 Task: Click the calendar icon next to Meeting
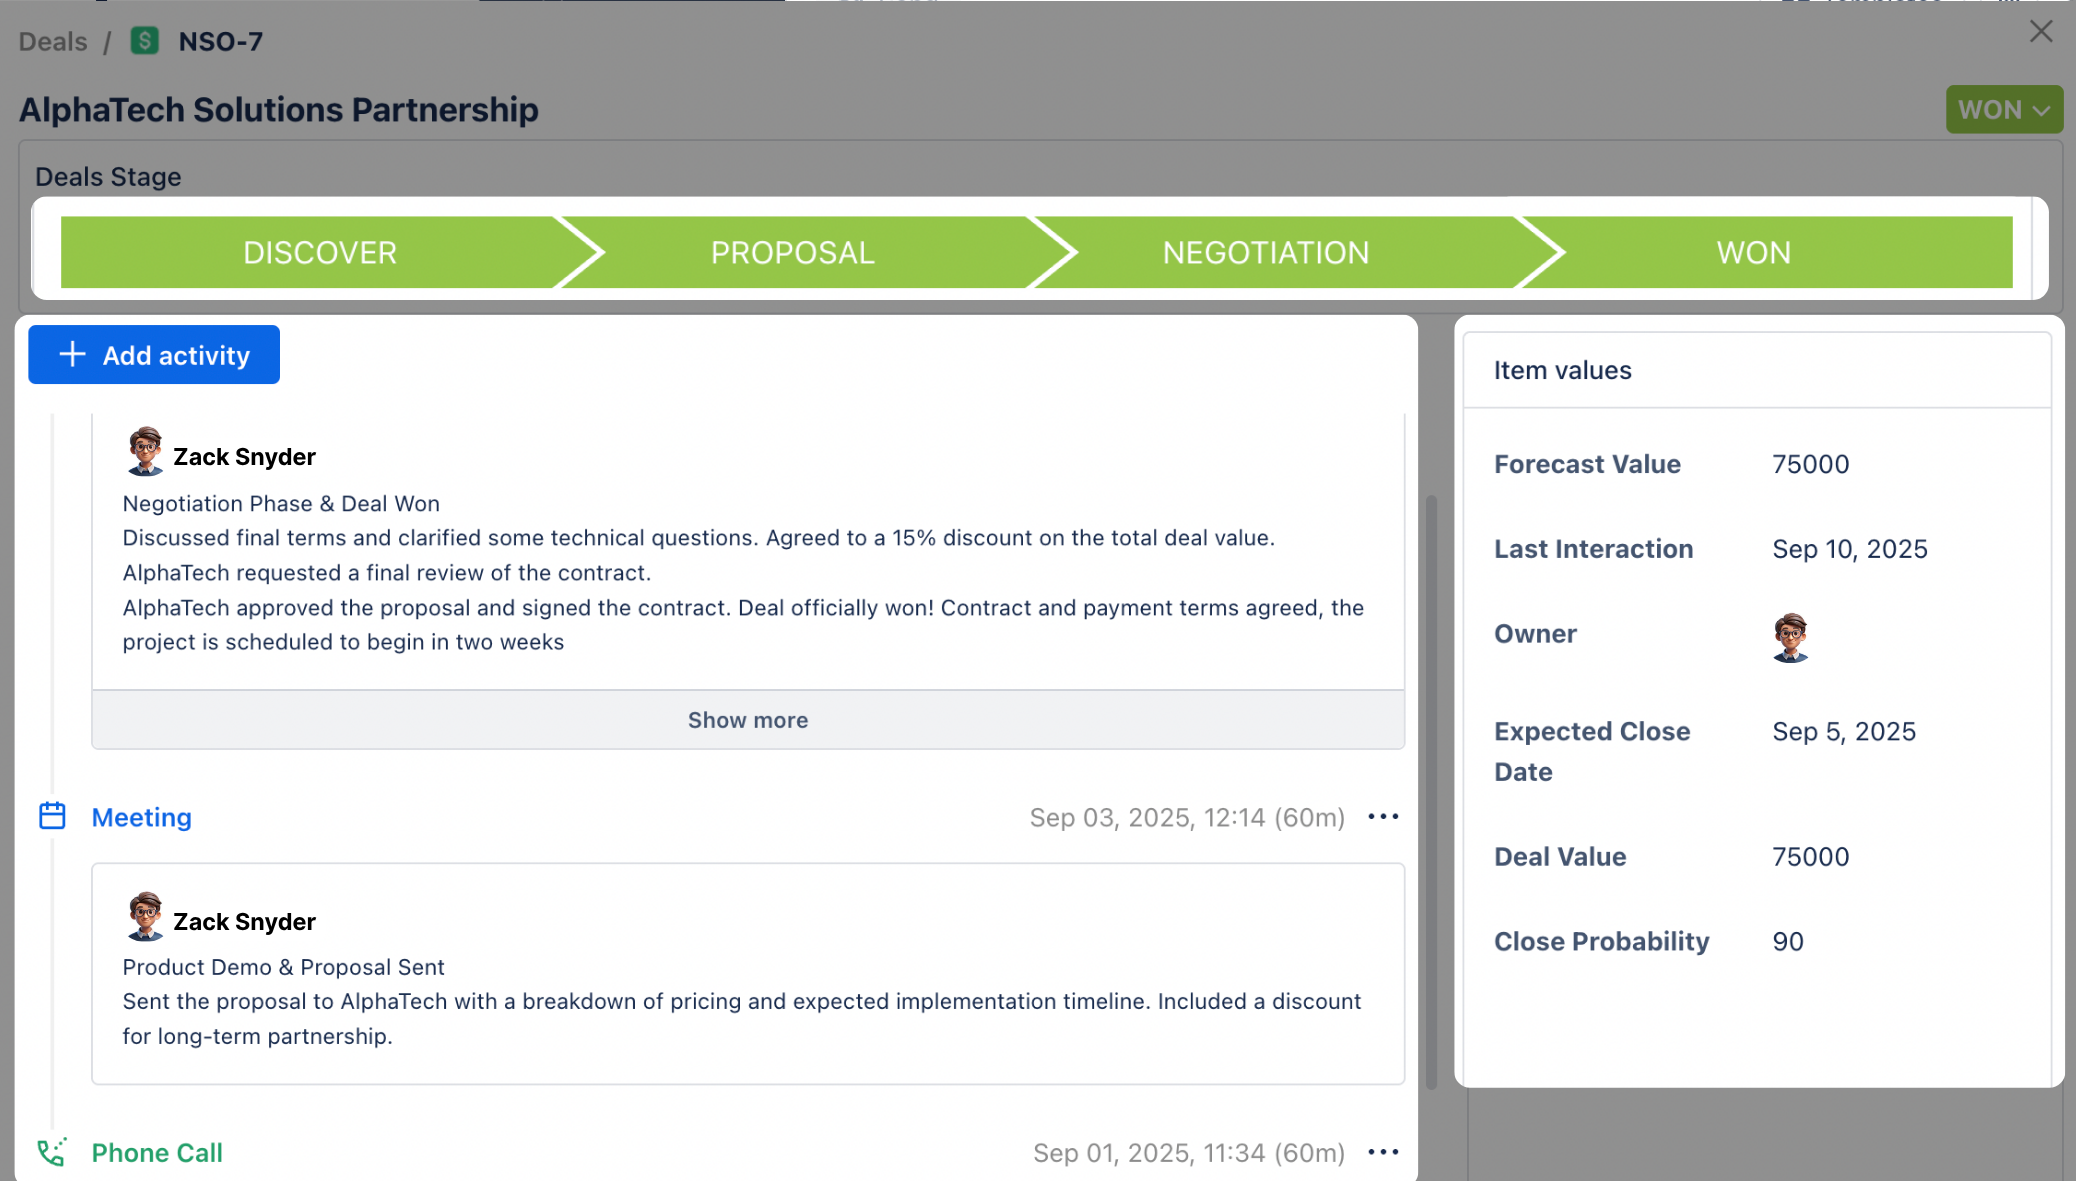[x=53, y=815]
